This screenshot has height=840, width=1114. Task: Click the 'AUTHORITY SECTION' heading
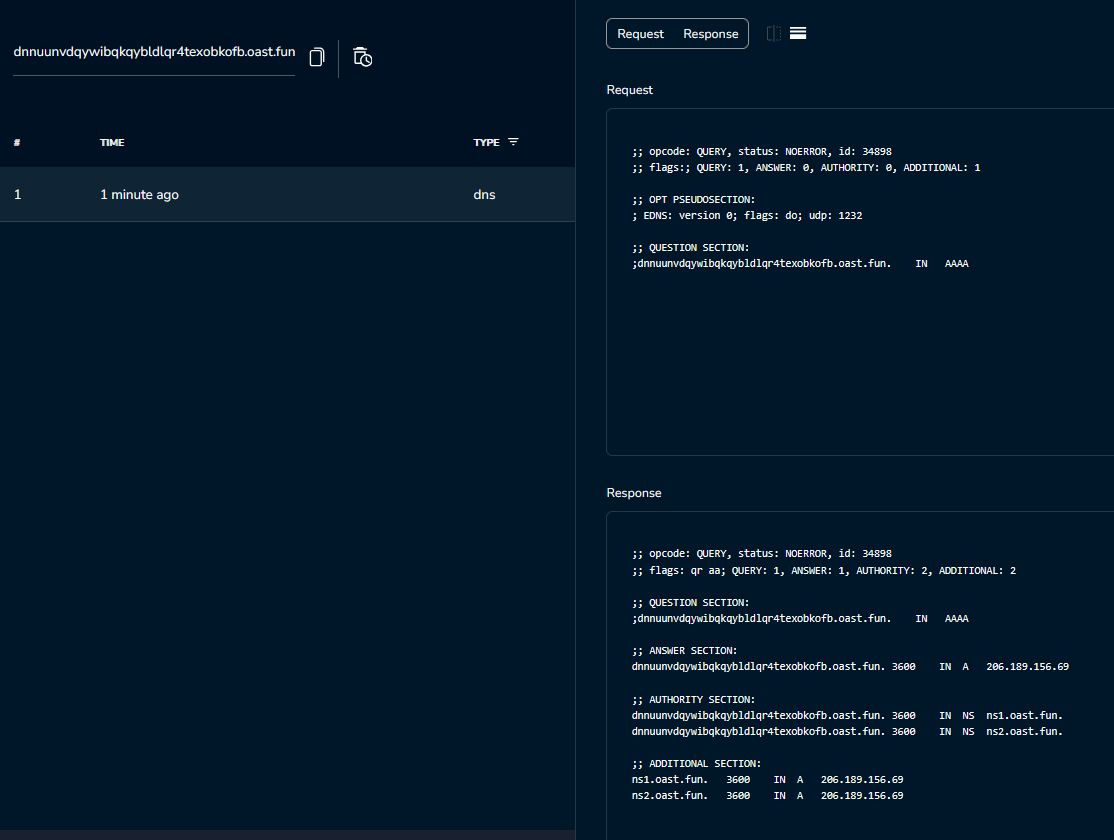click(x=693, y=700)
